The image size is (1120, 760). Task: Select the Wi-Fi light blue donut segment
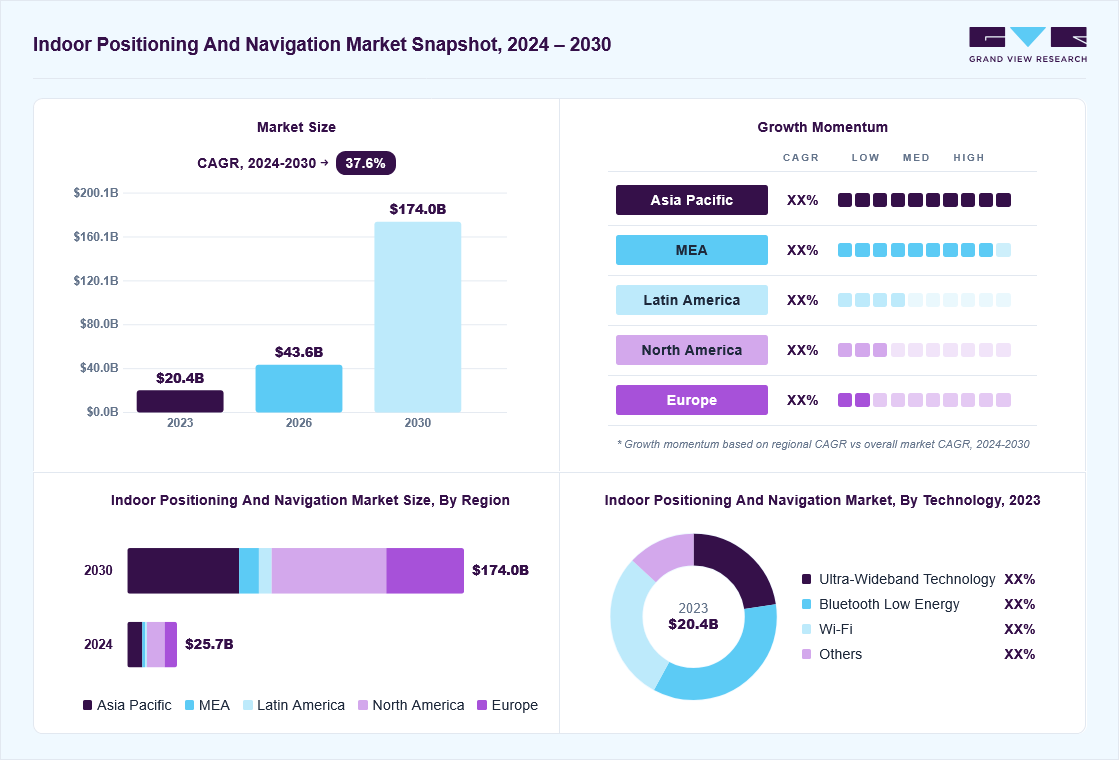pos(631,631)
